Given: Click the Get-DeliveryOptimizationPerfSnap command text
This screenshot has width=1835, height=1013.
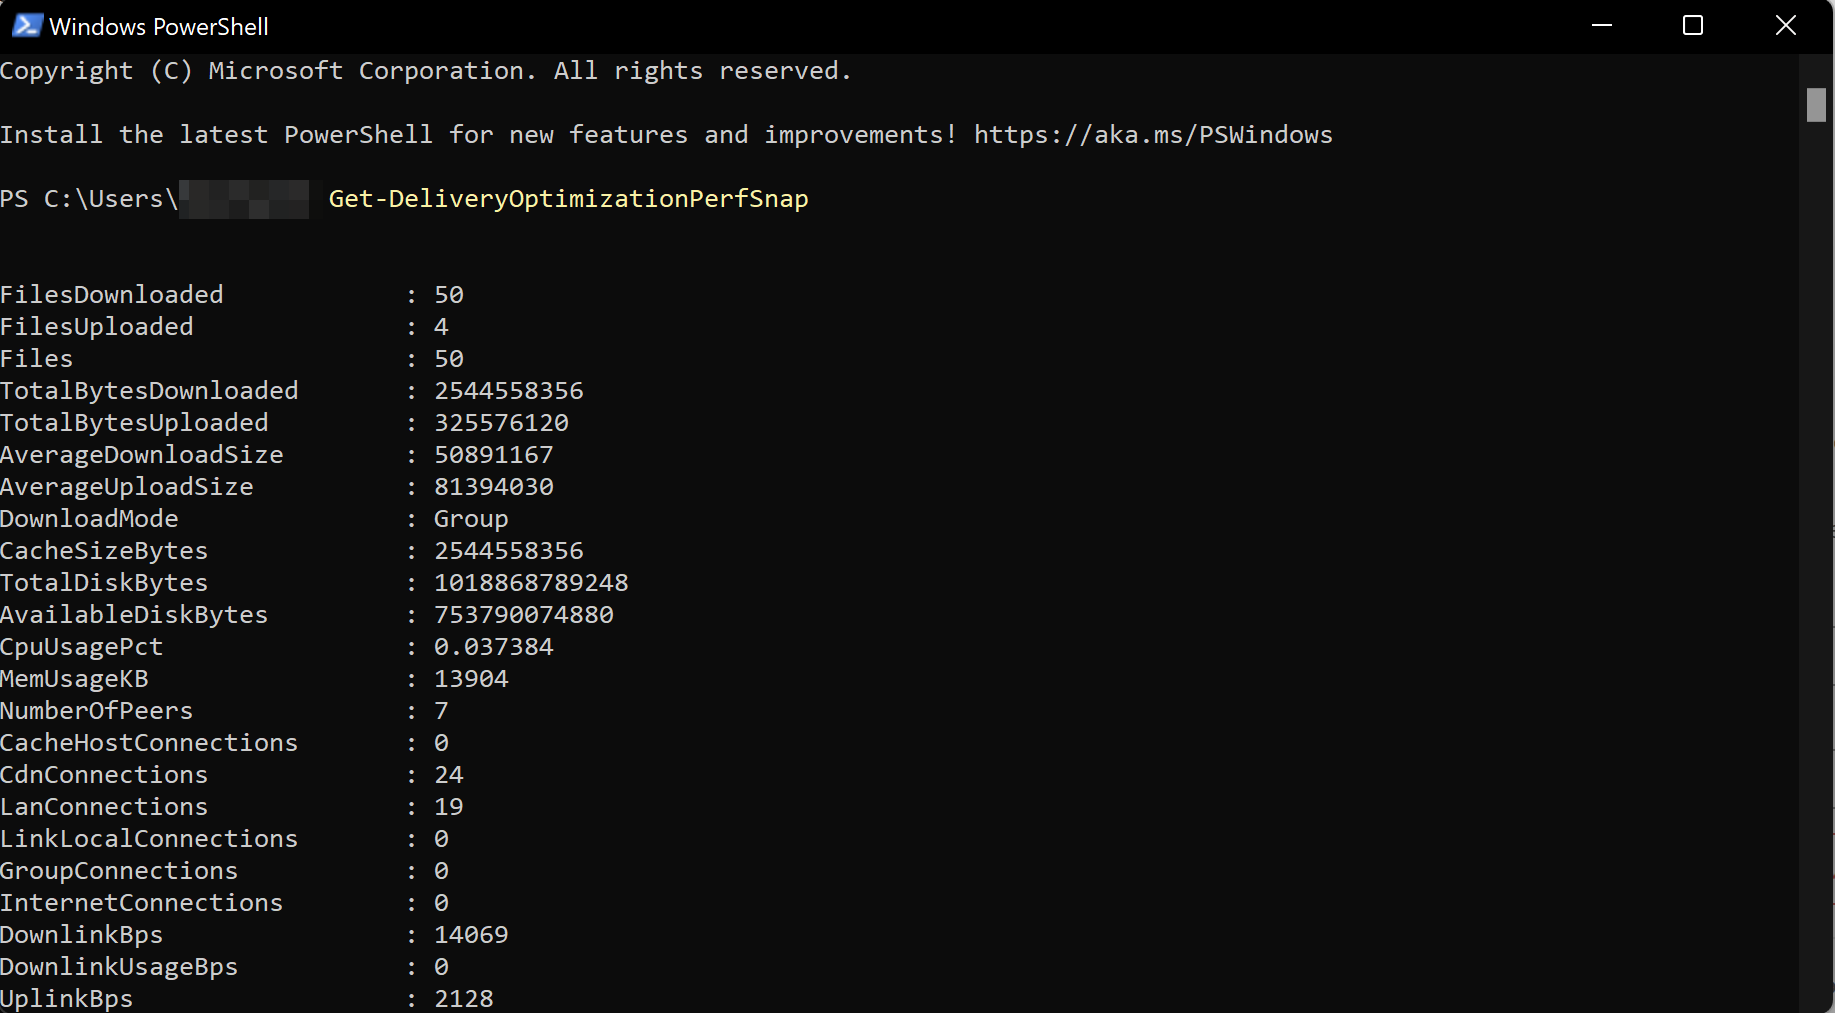Looking at the screenshot, I should [x=568, y=199].
